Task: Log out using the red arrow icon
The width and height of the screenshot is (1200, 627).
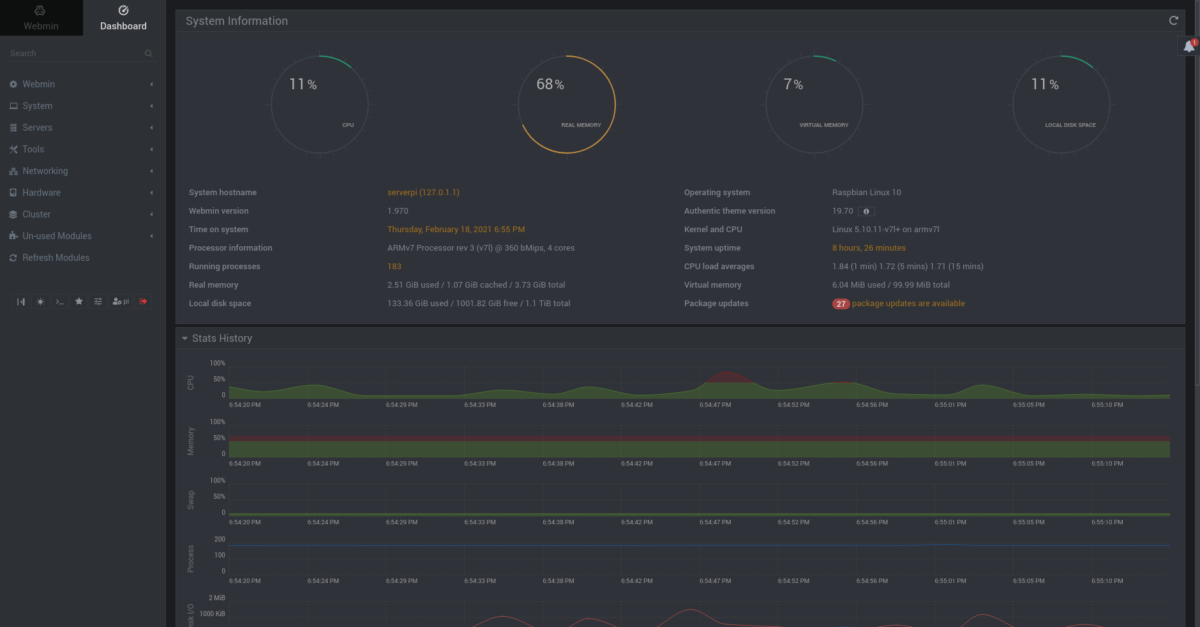Action: tap(144, 301)
